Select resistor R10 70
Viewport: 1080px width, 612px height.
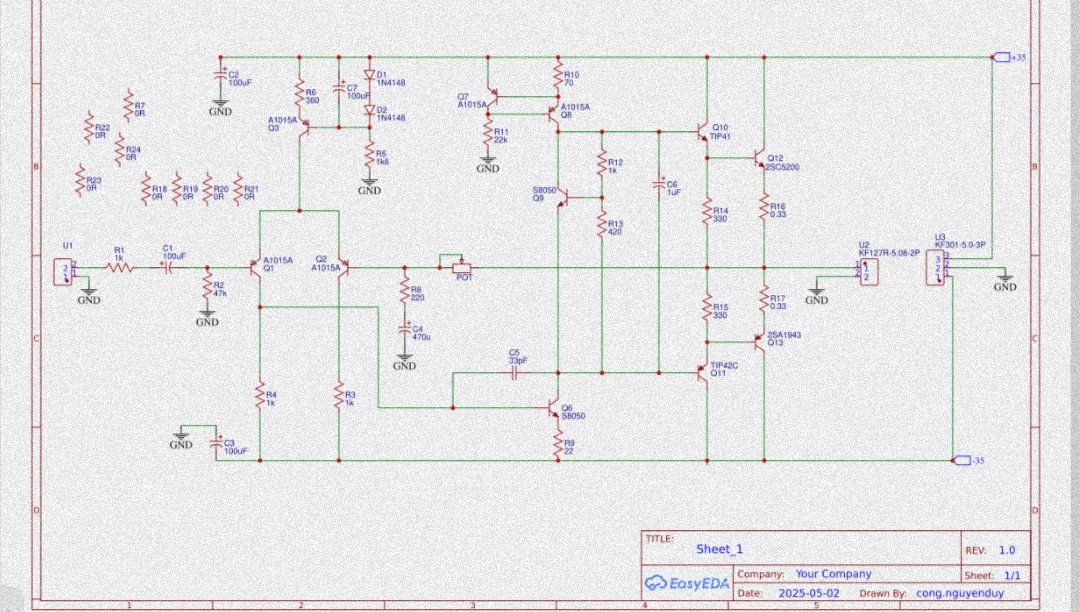tap(558, 76)
